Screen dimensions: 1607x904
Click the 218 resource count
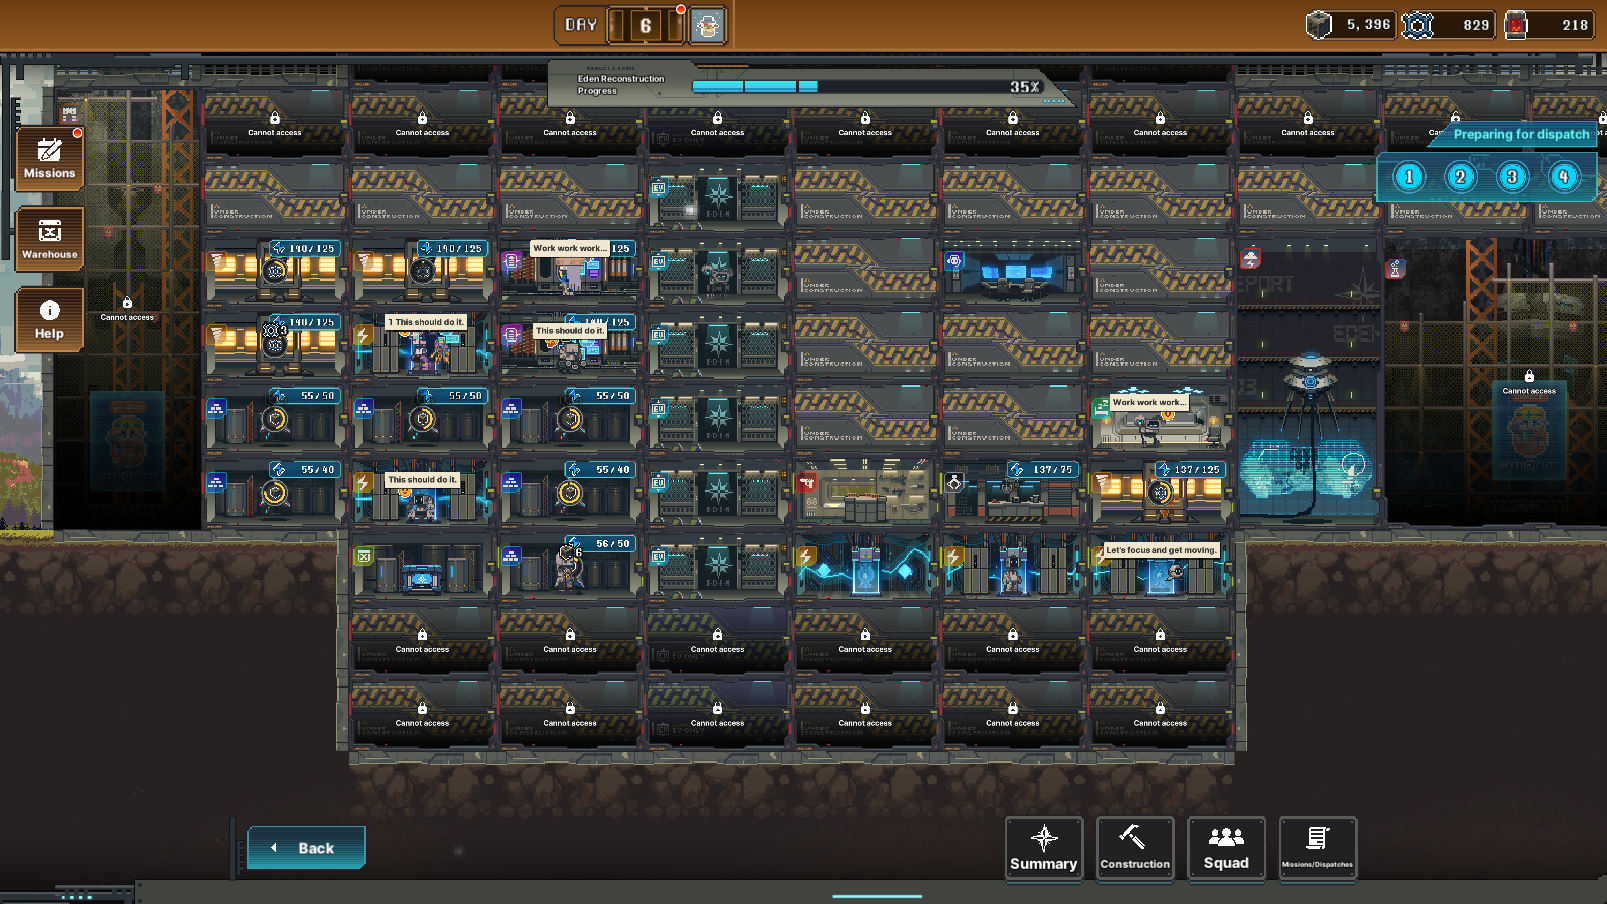[1575, 25]
